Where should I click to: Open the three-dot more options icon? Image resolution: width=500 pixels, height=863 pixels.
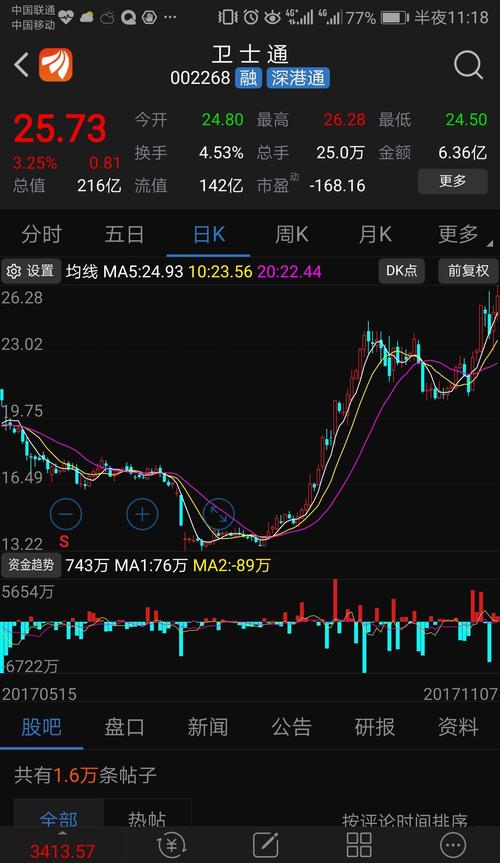(x=453, y=844)
